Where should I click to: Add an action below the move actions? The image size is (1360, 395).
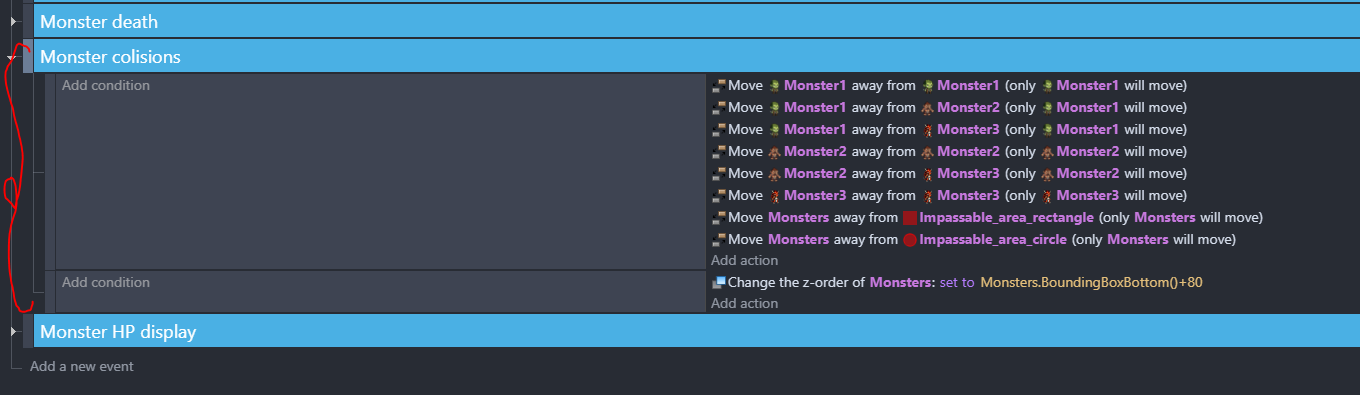[744, 261]
